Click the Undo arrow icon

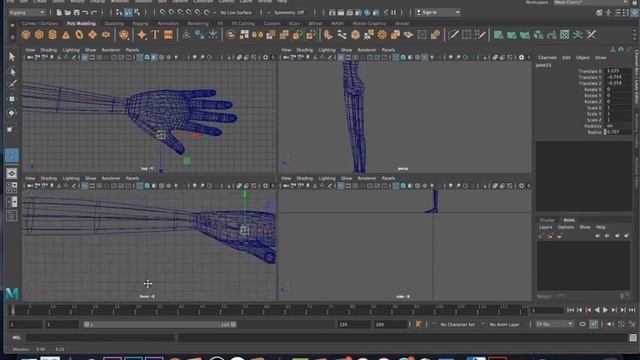85,13
